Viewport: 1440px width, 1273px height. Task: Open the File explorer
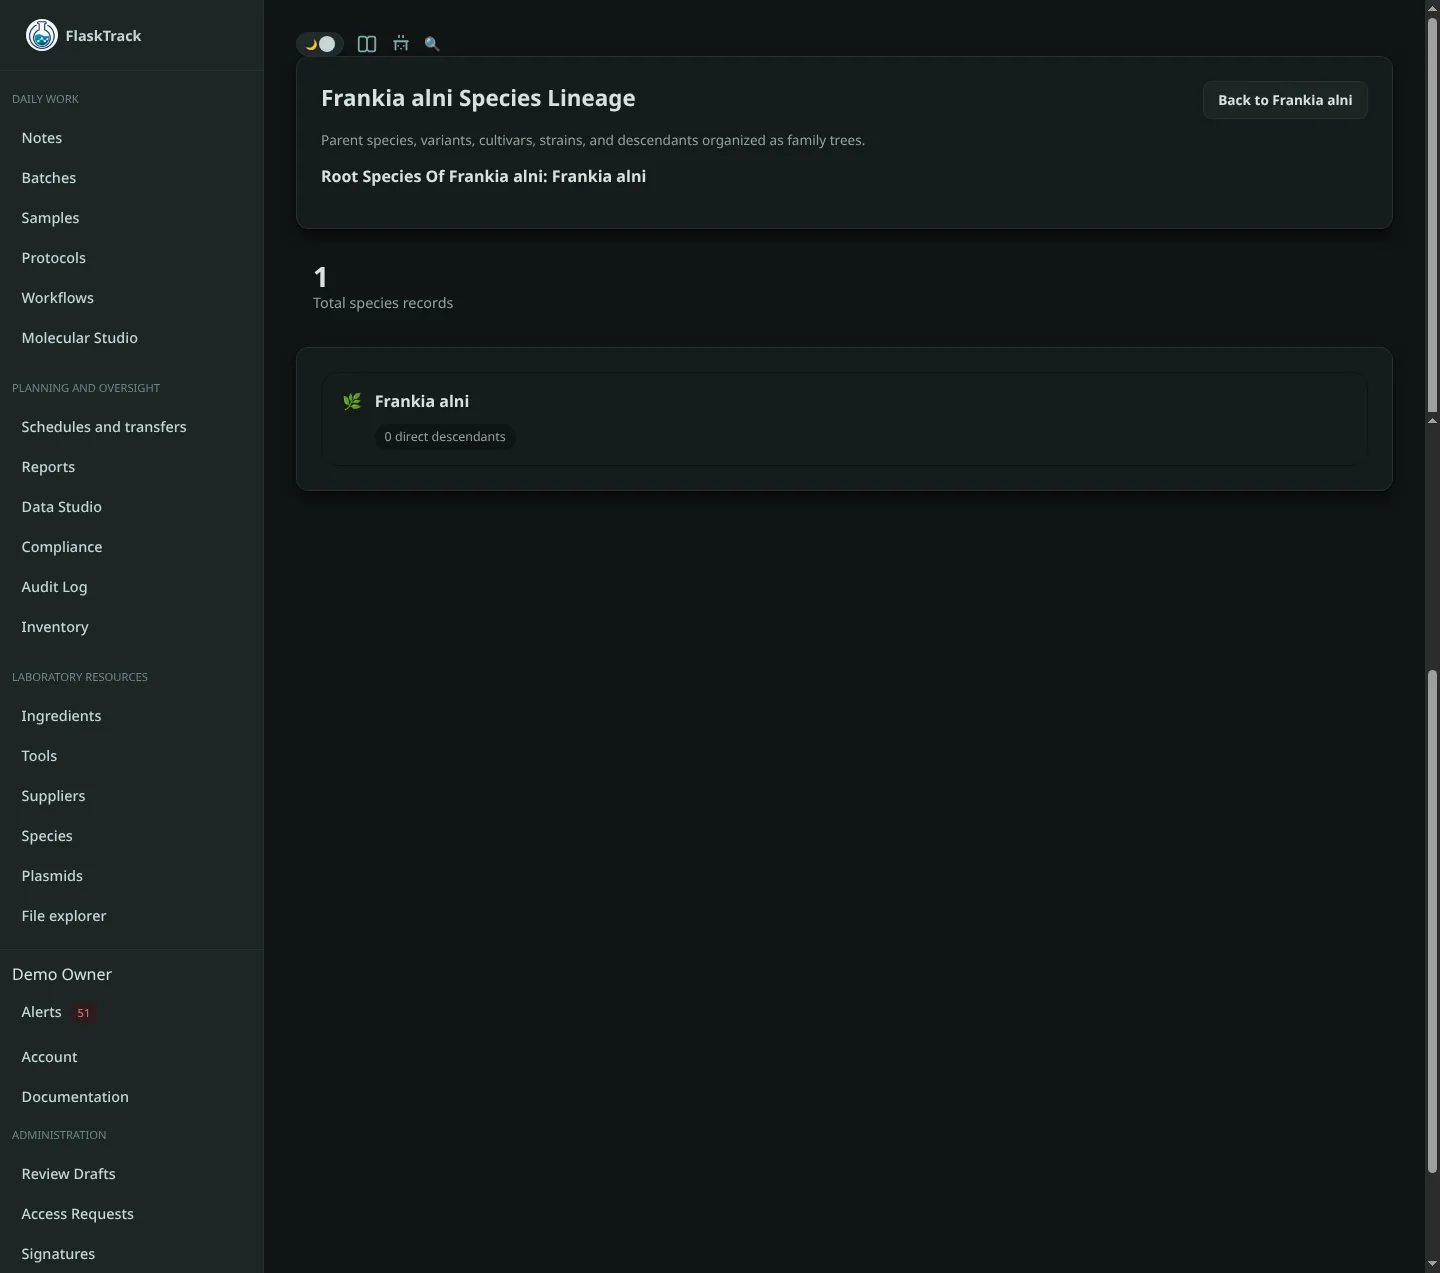(64, 916)
